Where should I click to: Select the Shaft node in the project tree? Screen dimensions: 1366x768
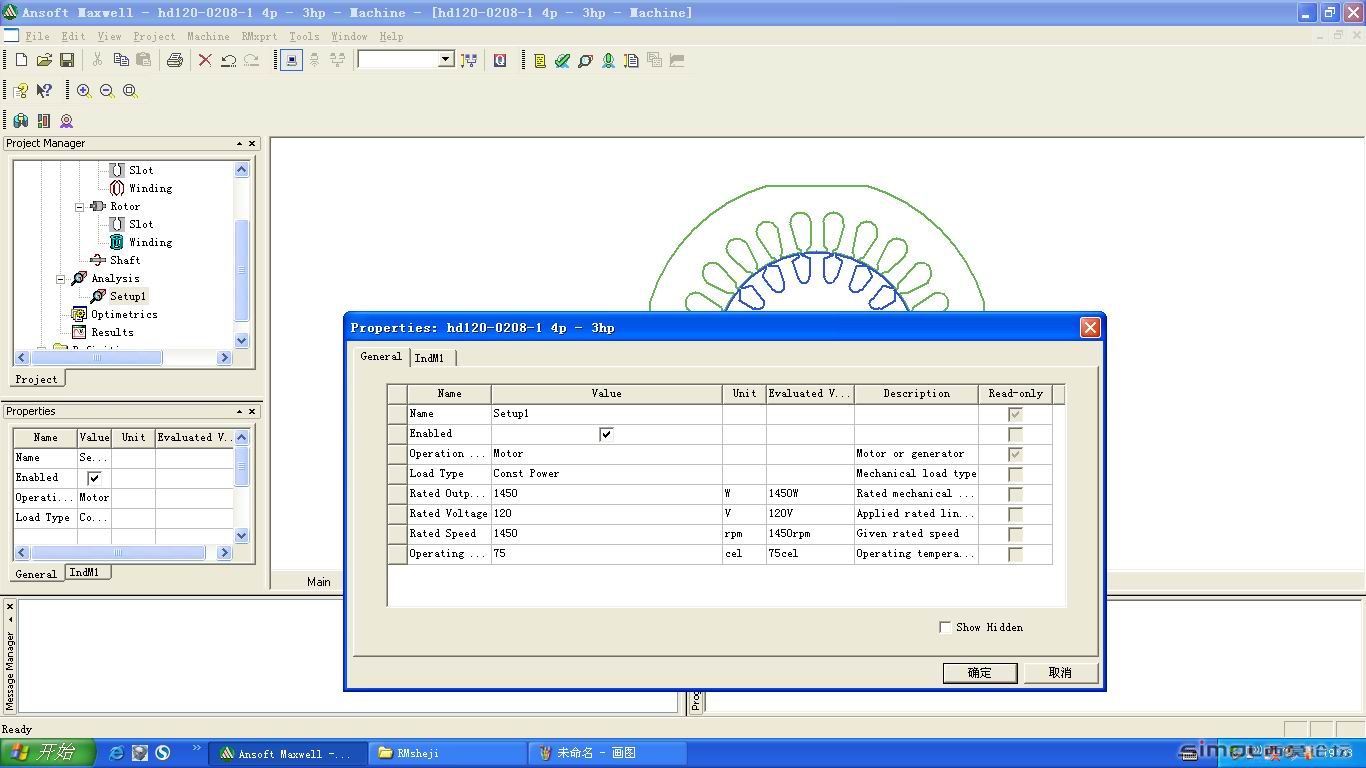tap(125, 260)
